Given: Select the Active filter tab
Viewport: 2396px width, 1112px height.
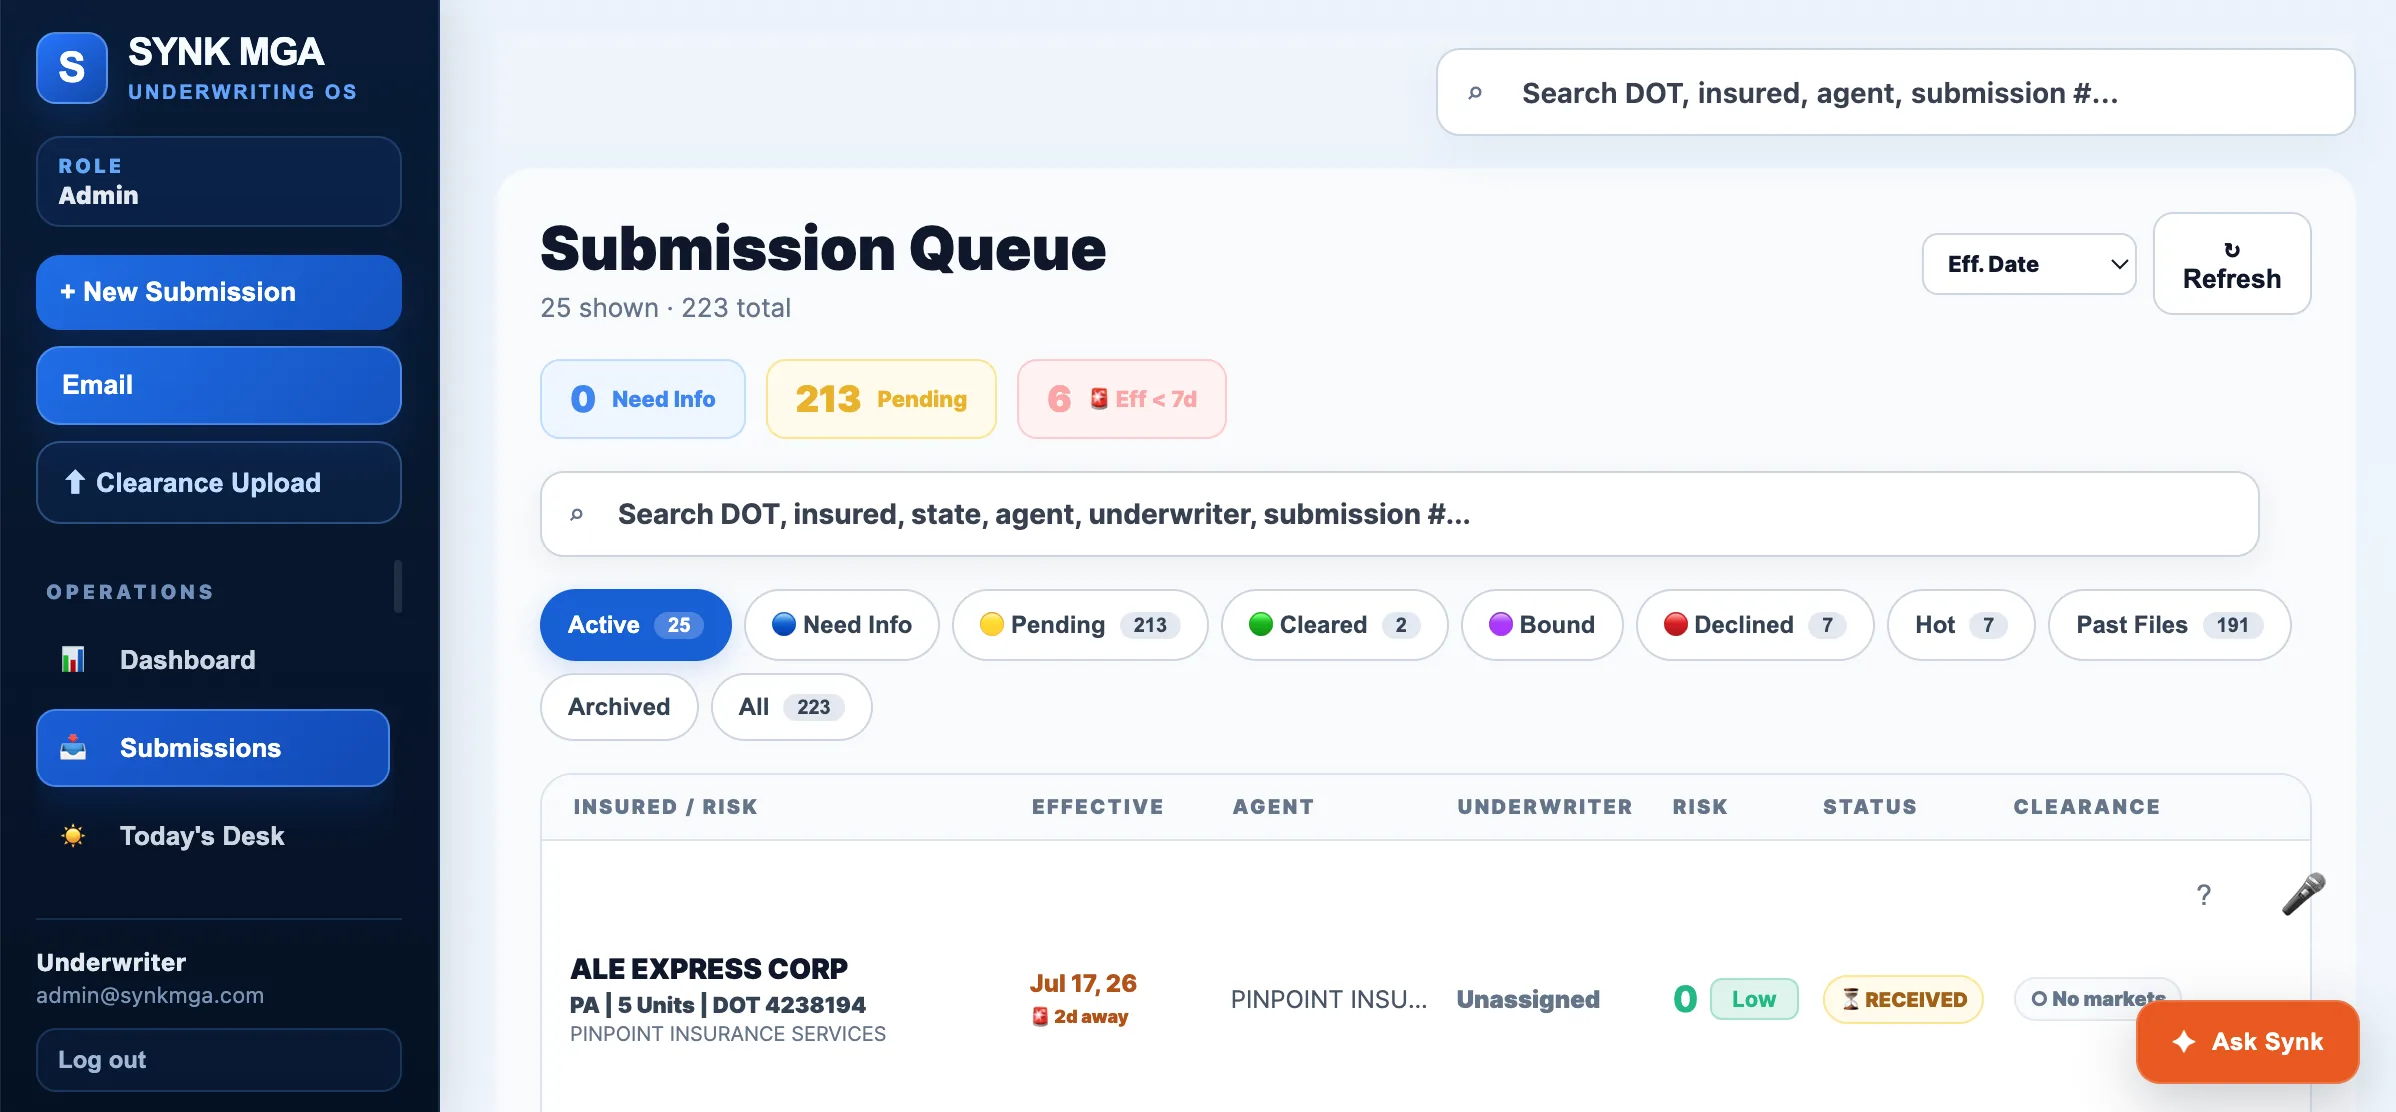Looking at the screenshot, I should [636, 625].
